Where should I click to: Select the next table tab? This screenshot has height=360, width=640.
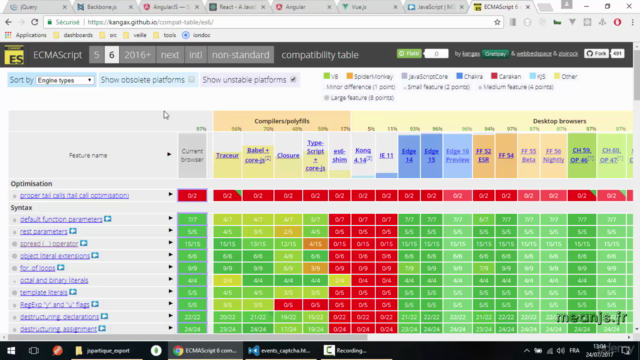point(170,55)
